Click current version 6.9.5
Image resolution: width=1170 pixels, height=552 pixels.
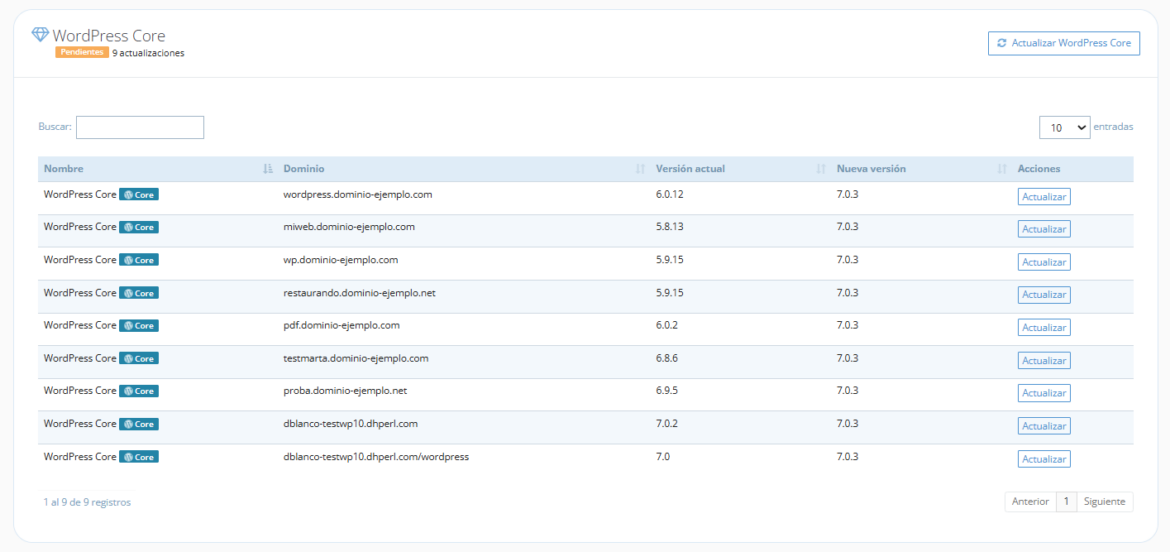(x=667, y=391)
